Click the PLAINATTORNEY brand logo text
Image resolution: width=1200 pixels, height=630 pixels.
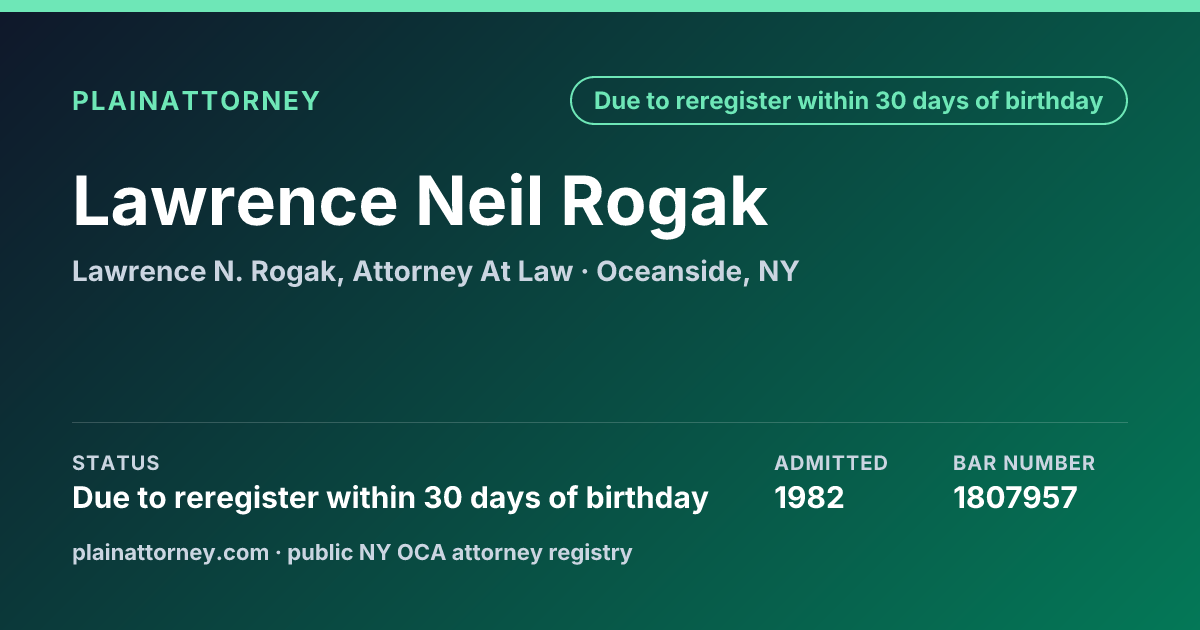click(196, 101)
